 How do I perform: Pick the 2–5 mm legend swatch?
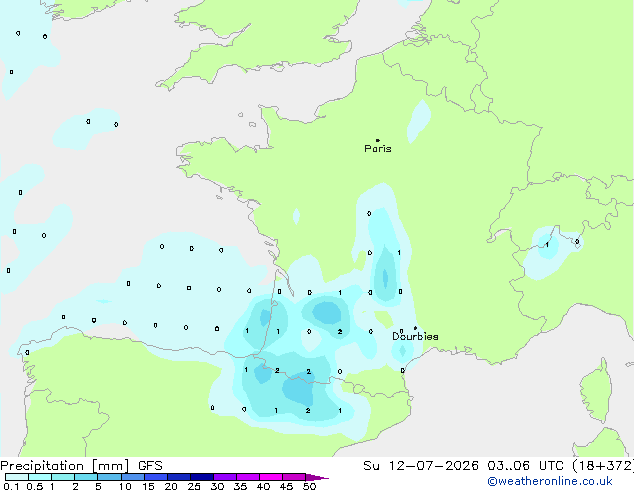(x=86, y=477)
